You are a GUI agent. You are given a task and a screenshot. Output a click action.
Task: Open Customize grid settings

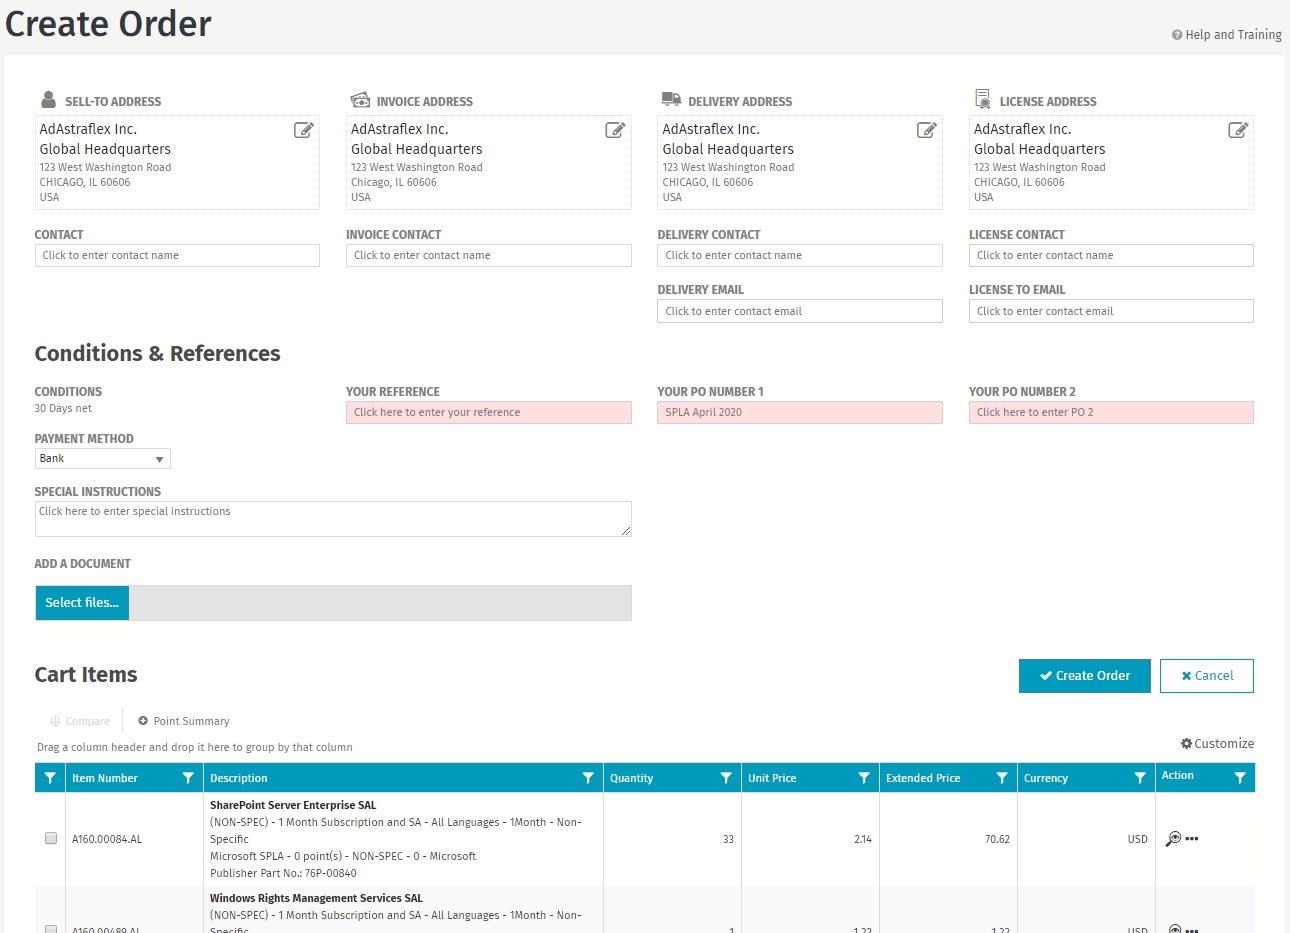(1217, 744)
